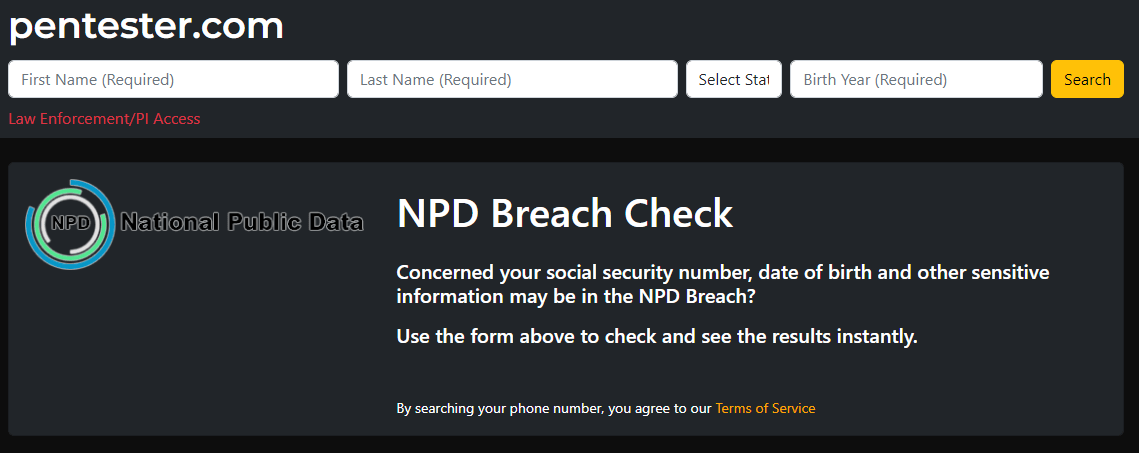The image size is (1139, 453).
Task: Click the NPD letters inside the logo
Action: 71,223
